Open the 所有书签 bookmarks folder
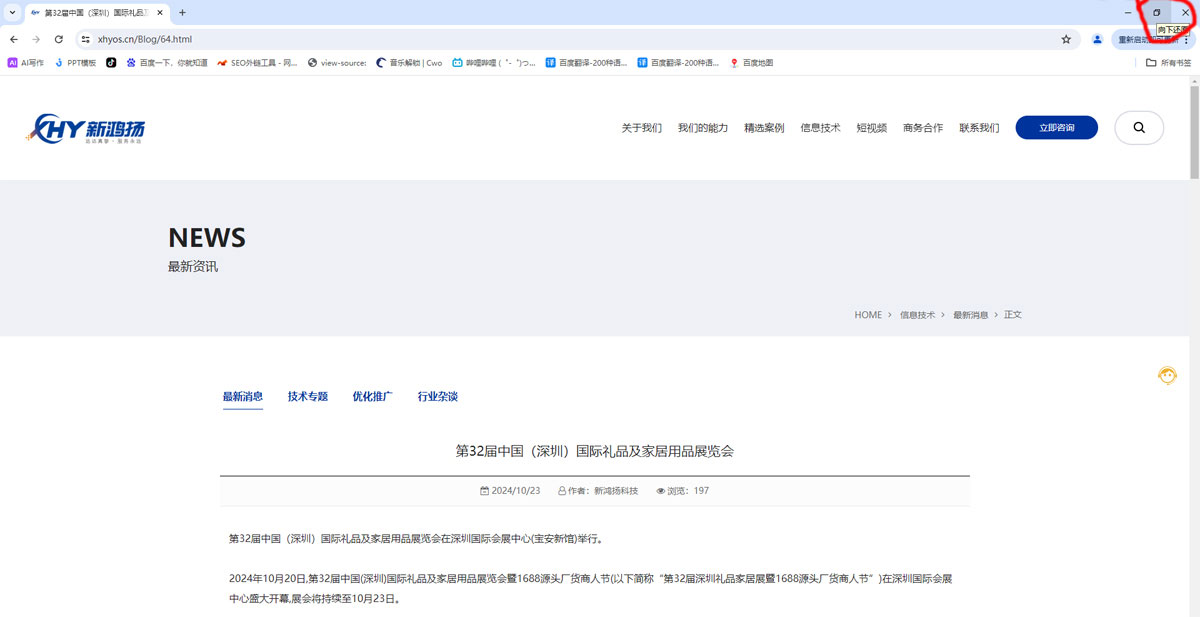Screen dimensions: 1200x617 1169,63
